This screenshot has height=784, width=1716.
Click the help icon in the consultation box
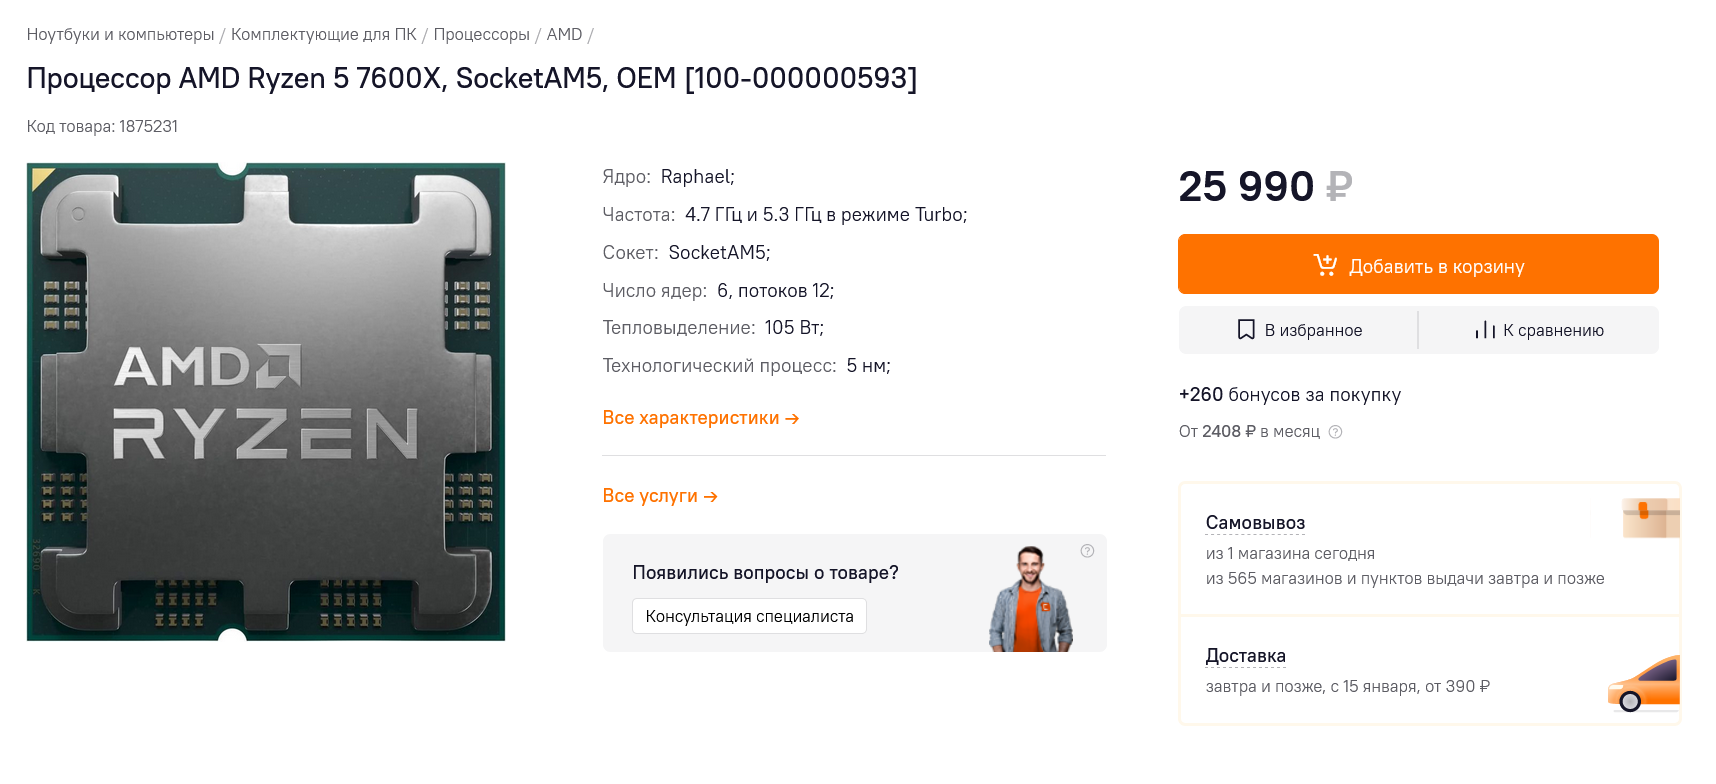[x=1087, y=551]
